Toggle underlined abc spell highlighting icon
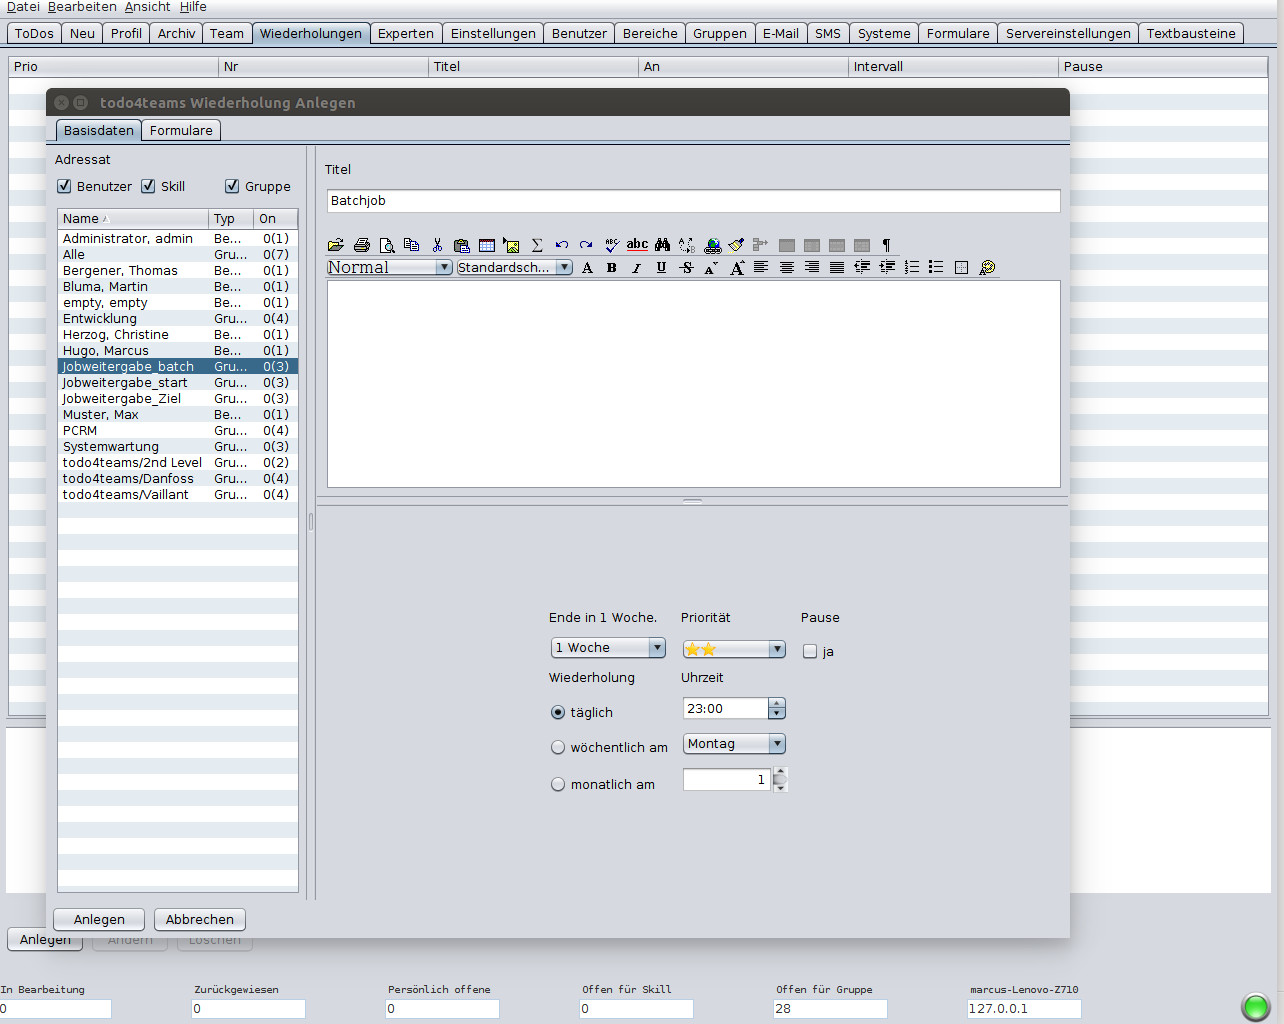 click(637, 245)
